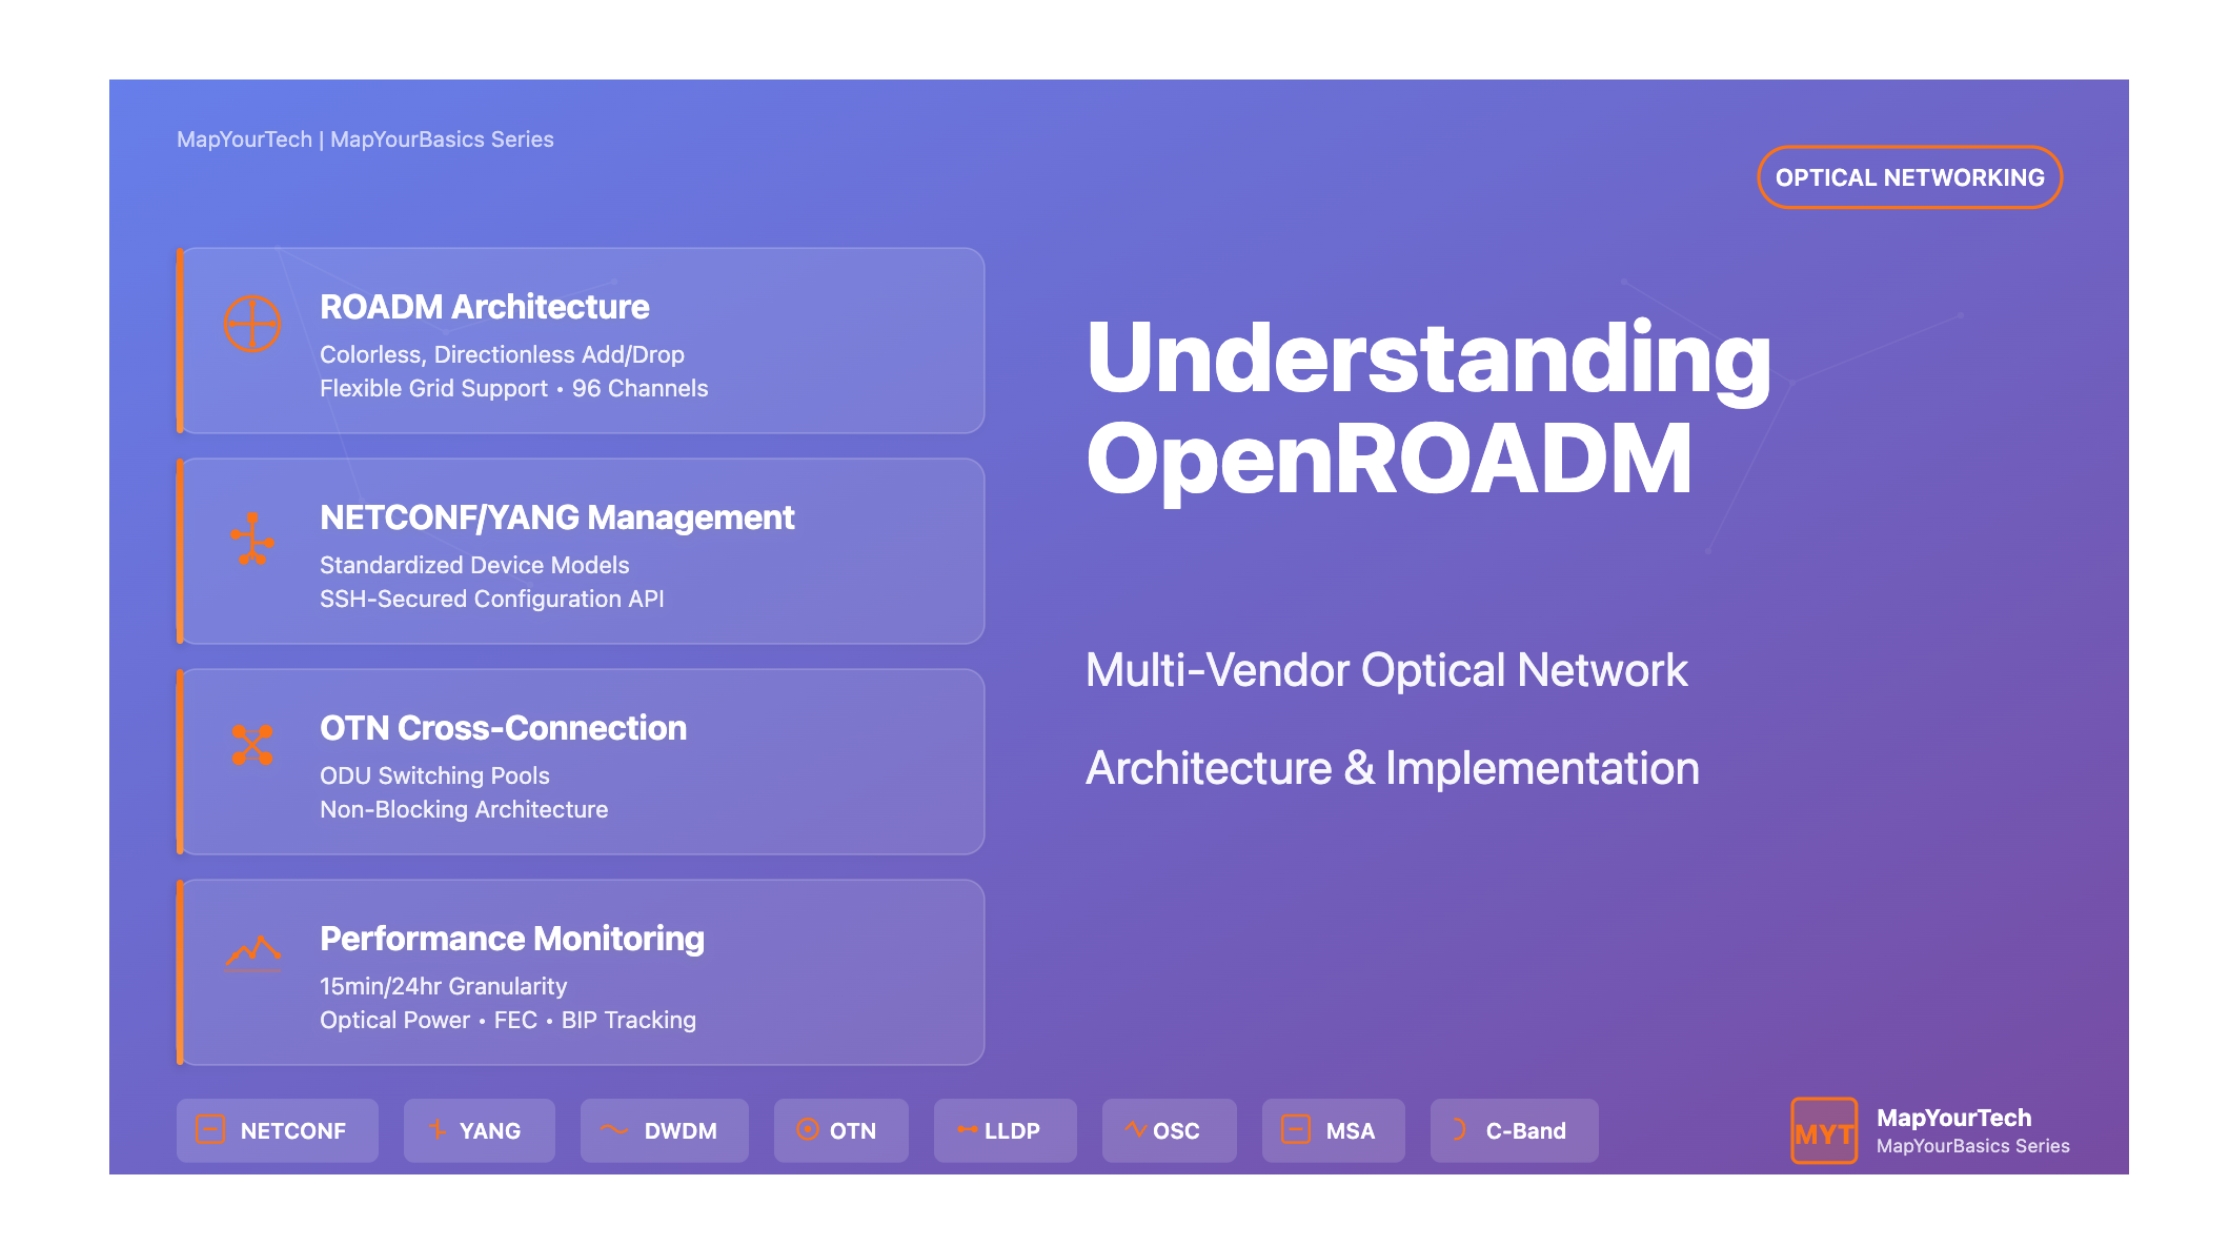The image size is (2240, 1260).
Task: Click the Understanding OpenROADM title
Action: (x=1427, y=408)
